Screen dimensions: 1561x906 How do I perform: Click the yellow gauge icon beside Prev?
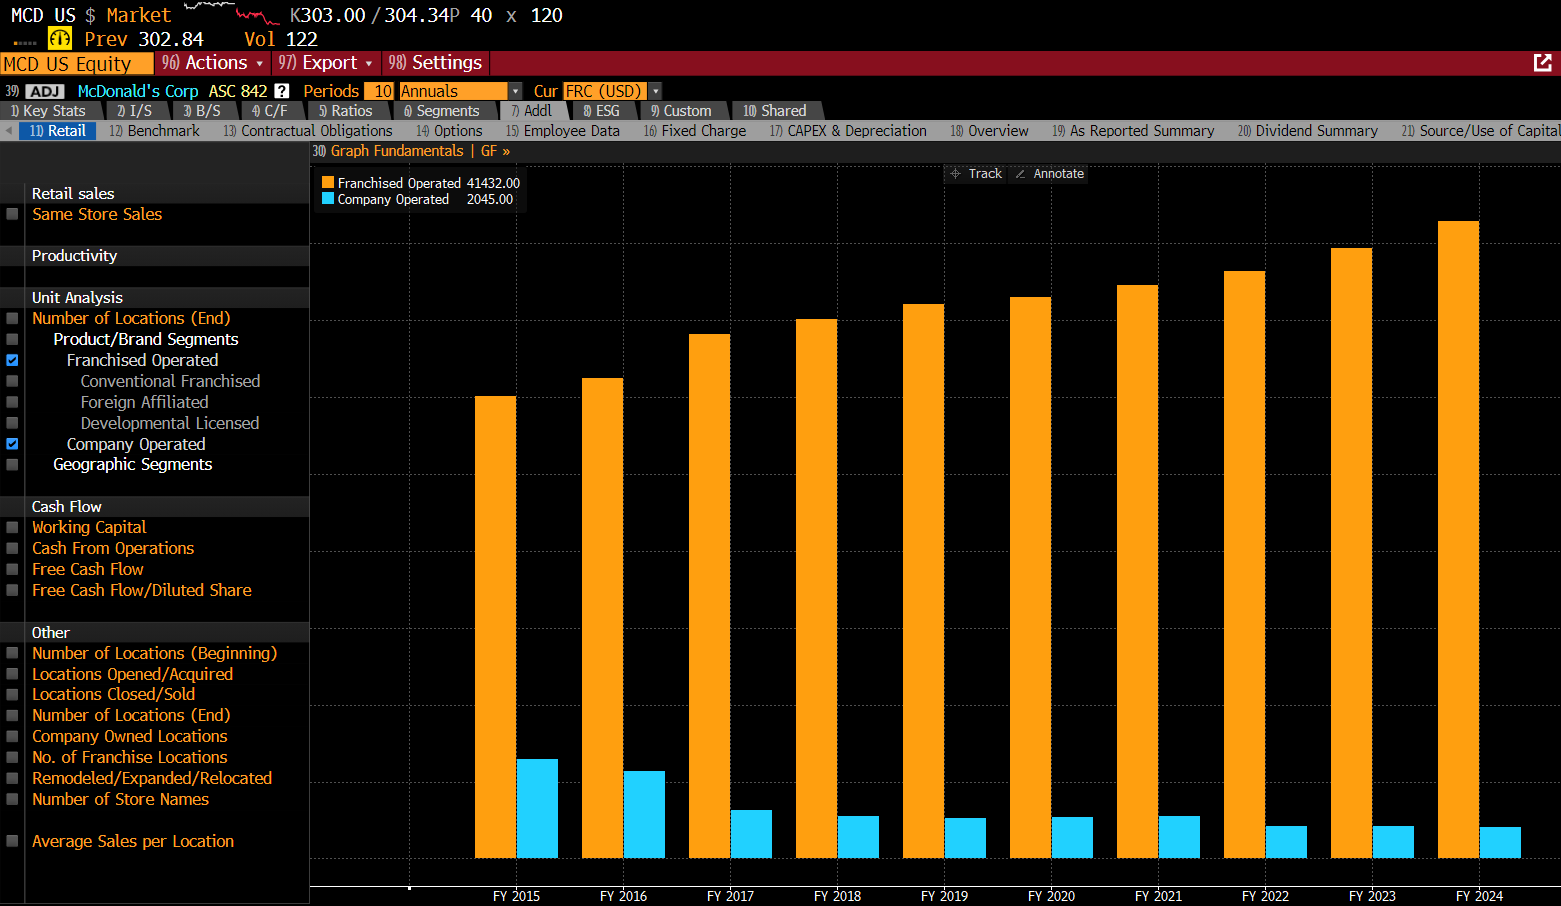60,39
